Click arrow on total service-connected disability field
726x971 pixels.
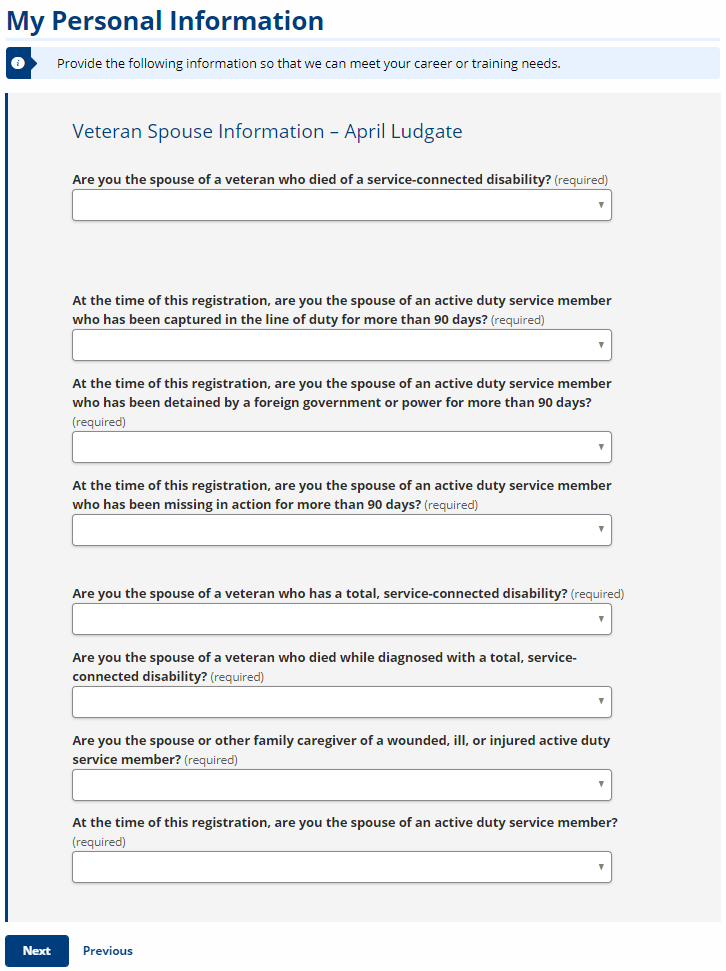(x=601, y=619)
